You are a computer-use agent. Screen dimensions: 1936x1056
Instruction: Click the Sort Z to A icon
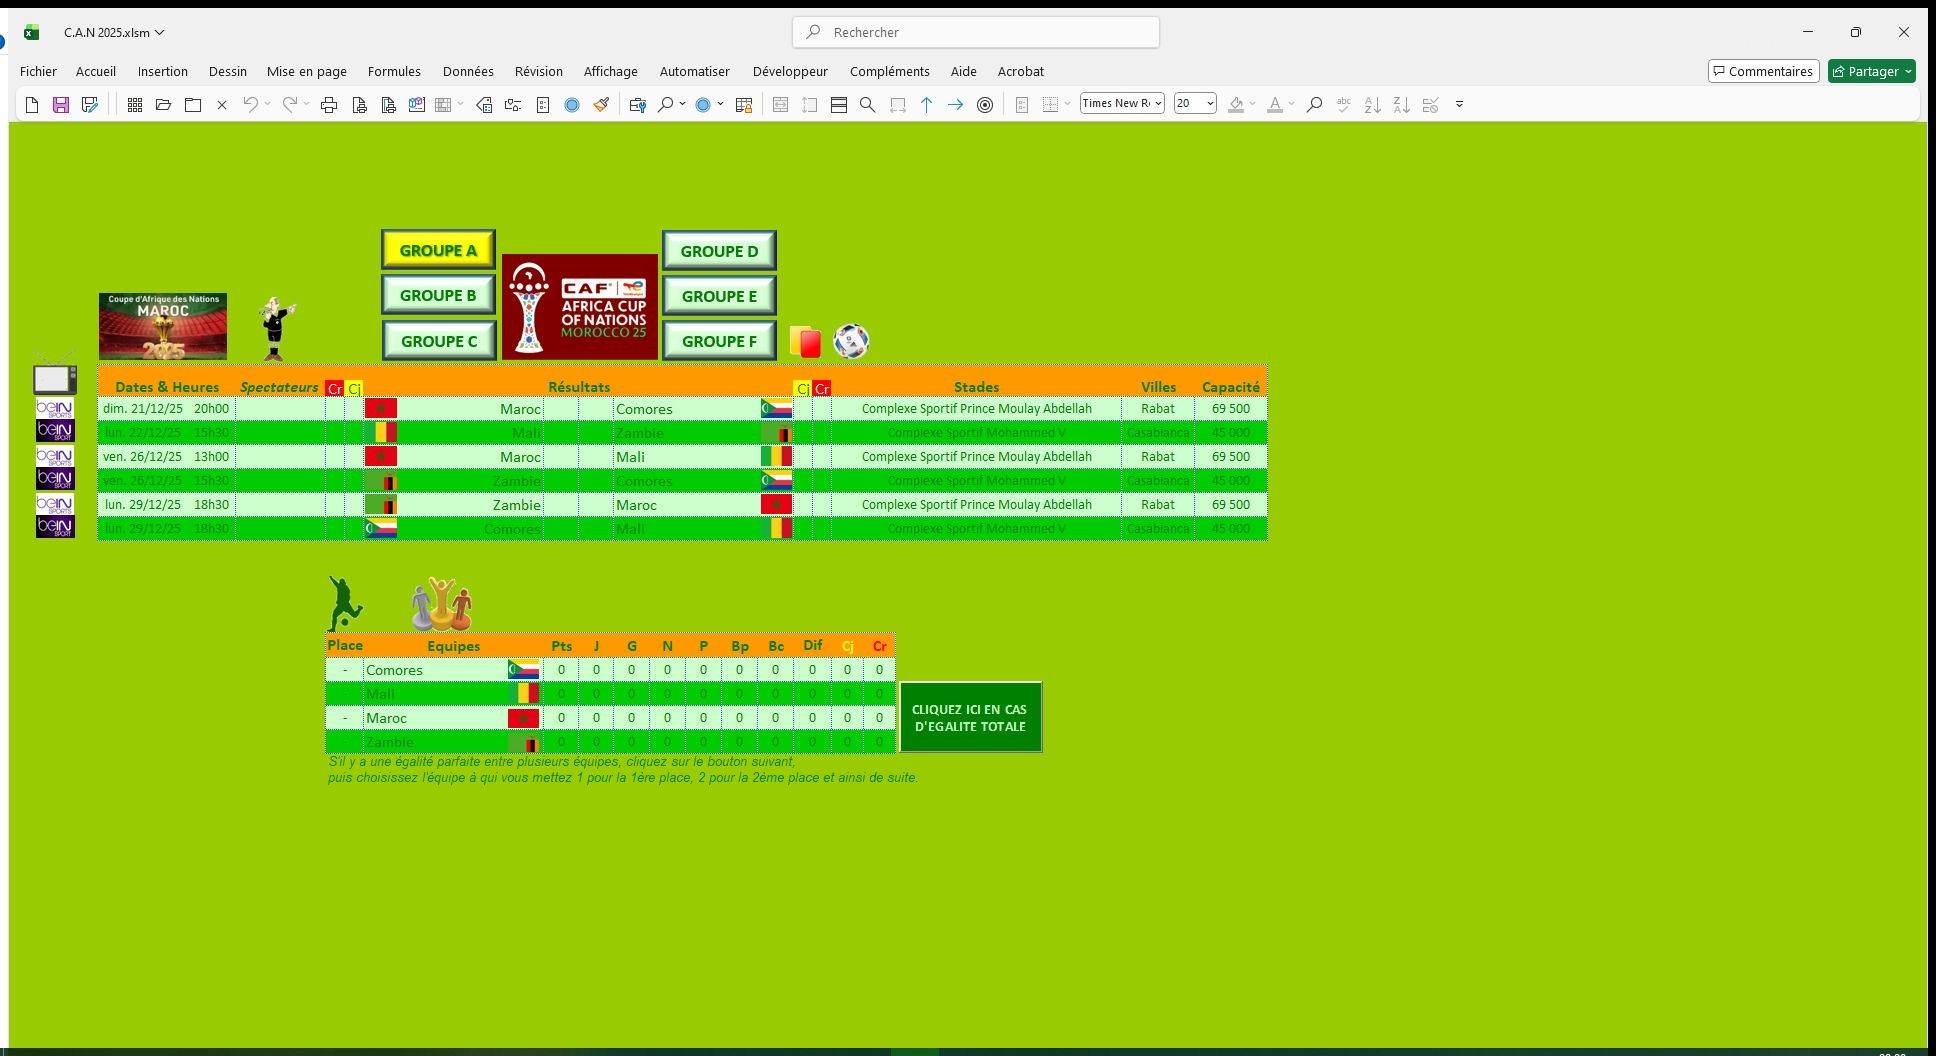[1402, 105]
